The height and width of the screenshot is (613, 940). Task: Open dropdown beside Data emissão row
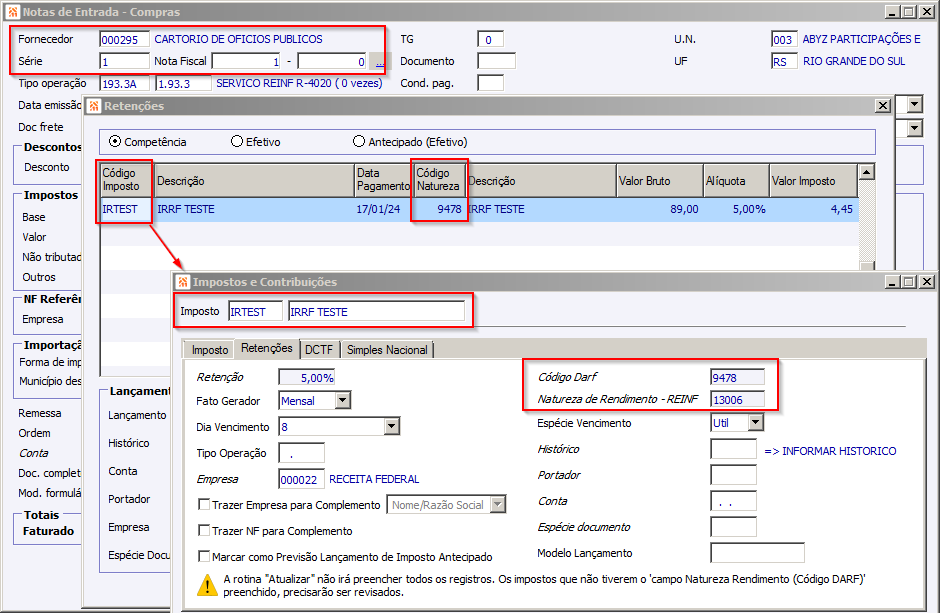914,105
